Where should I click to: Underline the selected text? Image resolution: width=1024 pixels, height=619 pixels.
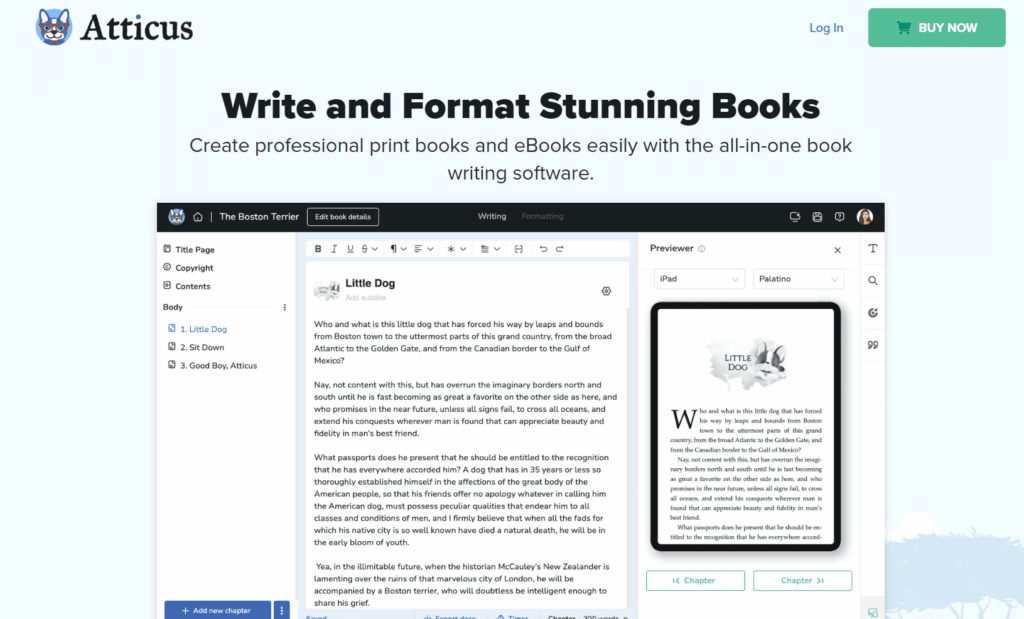point(349,248)
